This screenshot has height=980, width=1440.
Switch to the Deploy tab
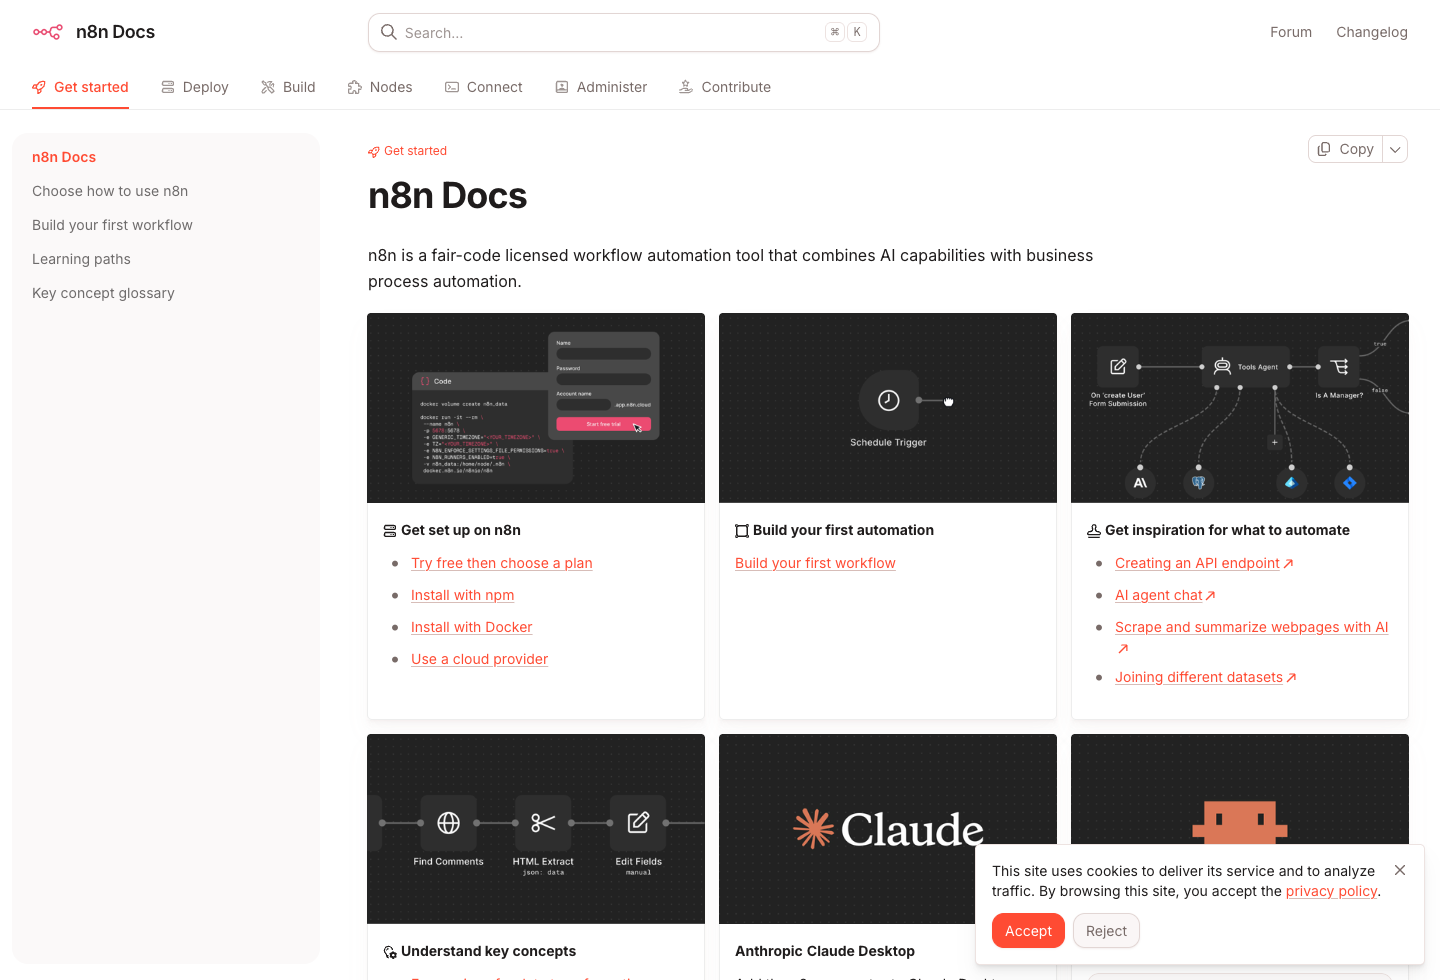coord(195,87)
